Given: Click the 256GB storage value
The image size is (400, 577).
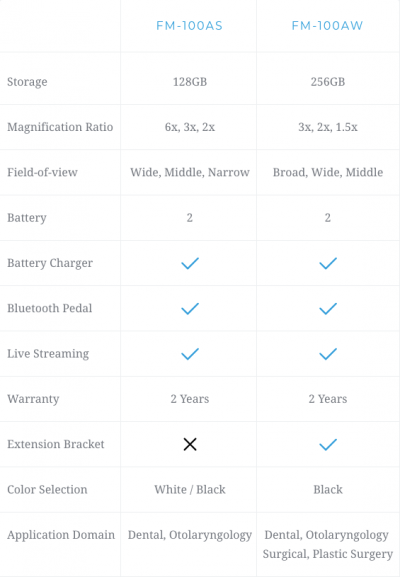Looking at the screenshot, I should pyautogui.click(x=328, y=82).
